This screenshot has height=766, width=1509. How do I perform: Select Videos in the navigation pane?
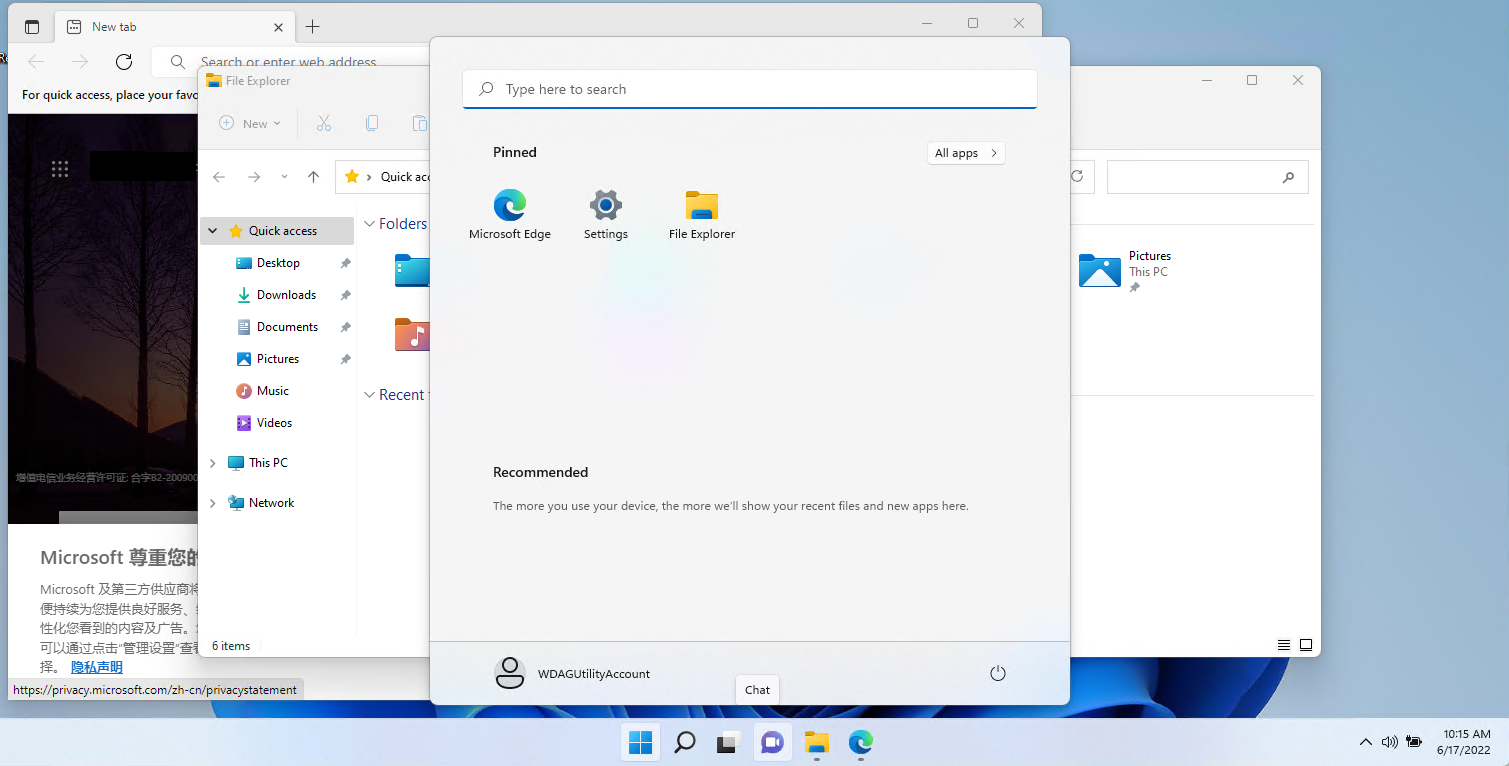274,423
